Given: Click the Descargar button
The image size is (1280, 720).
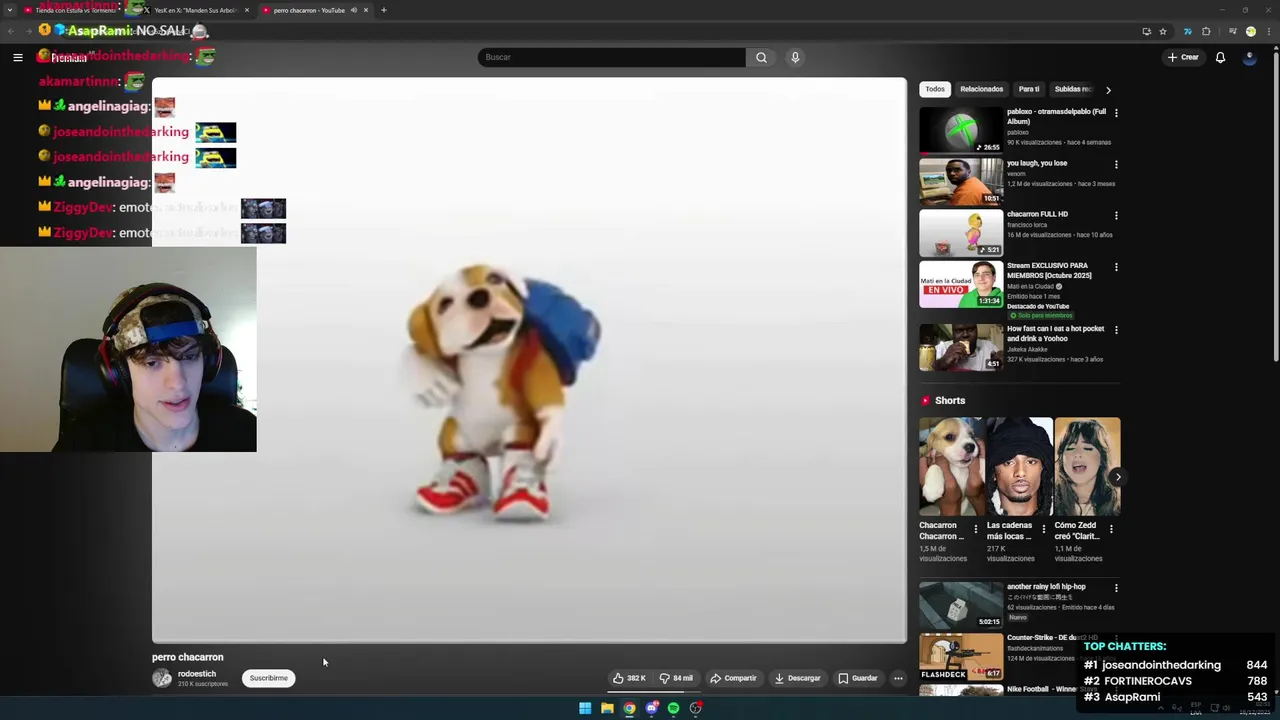Looking at the screenshot, I should tap(797, 678).
